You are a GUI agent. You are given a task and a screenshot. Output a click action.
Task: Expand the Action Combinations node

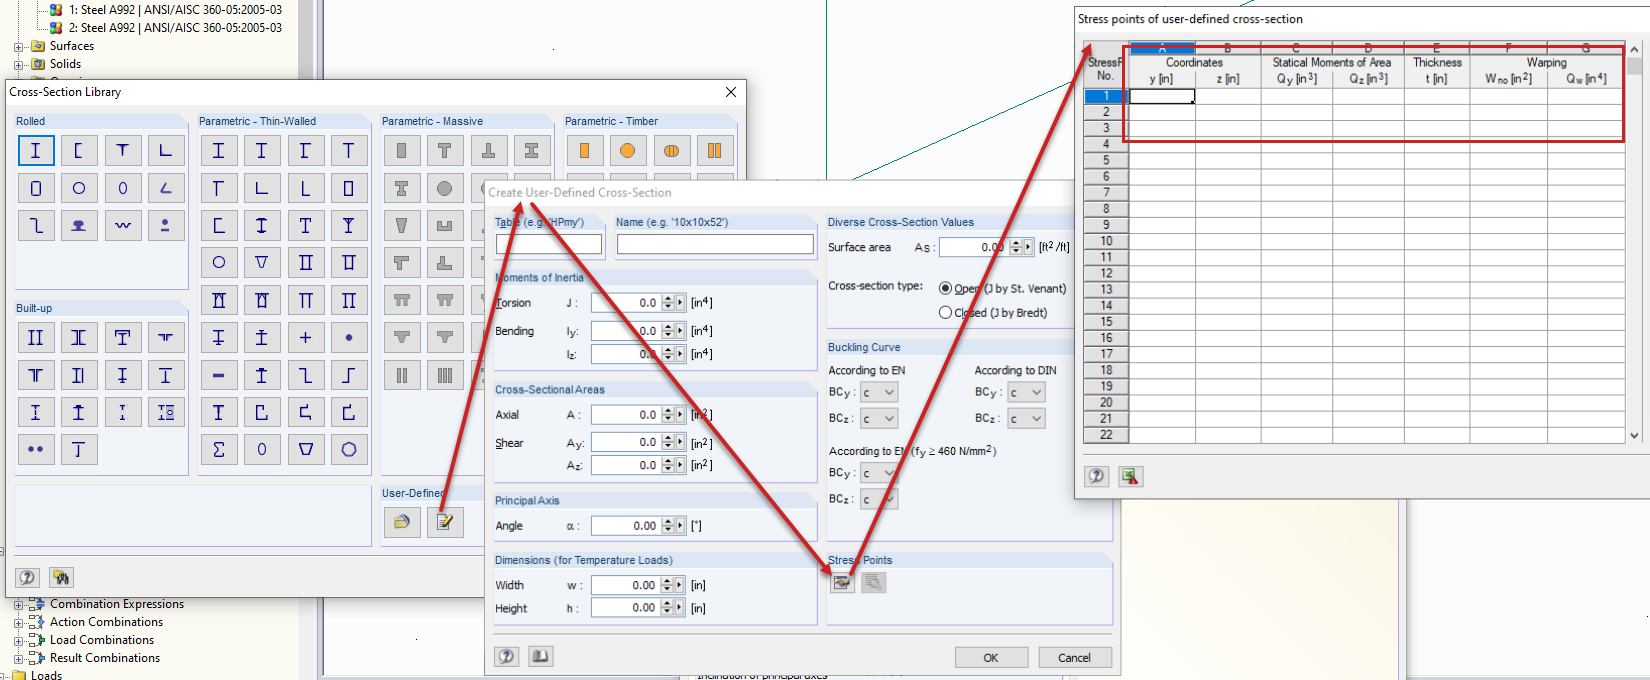pos(18,623)
